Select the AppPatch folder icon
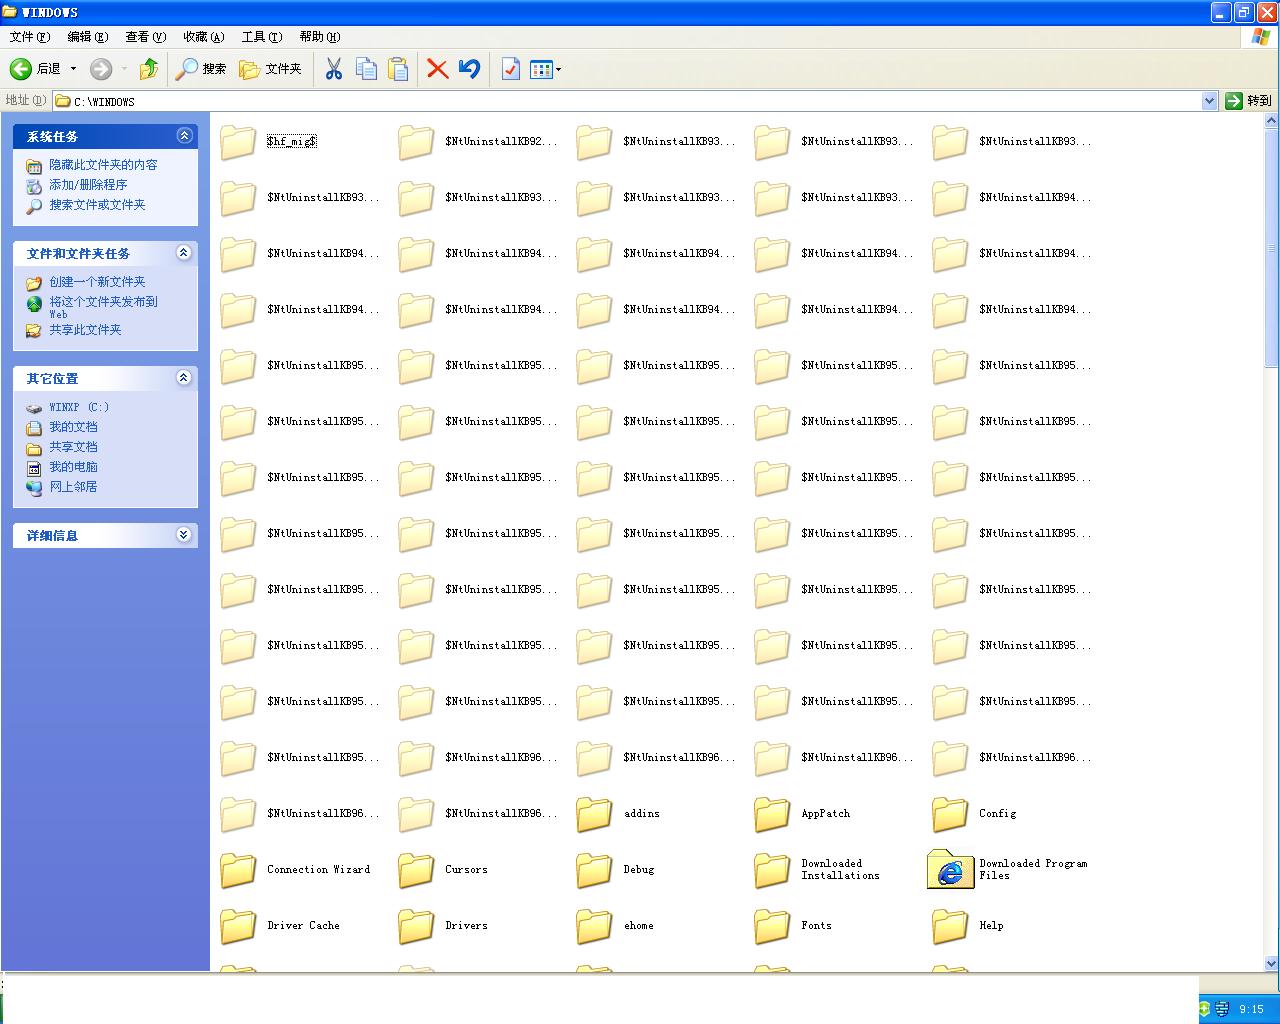The width and height of the screenshot is (1280, 1024). [x=772, y=814]
